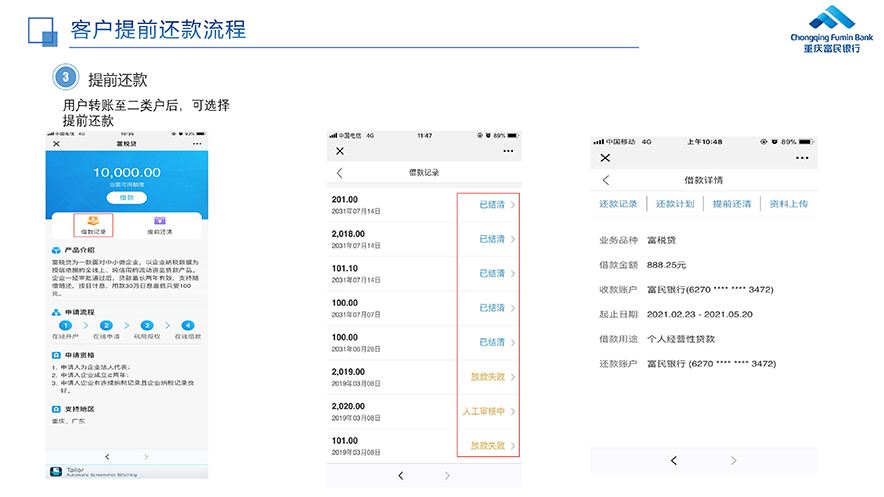Click the 支持地区 section icon
This screenshot has width=884, height=497.
pos(56,409)
